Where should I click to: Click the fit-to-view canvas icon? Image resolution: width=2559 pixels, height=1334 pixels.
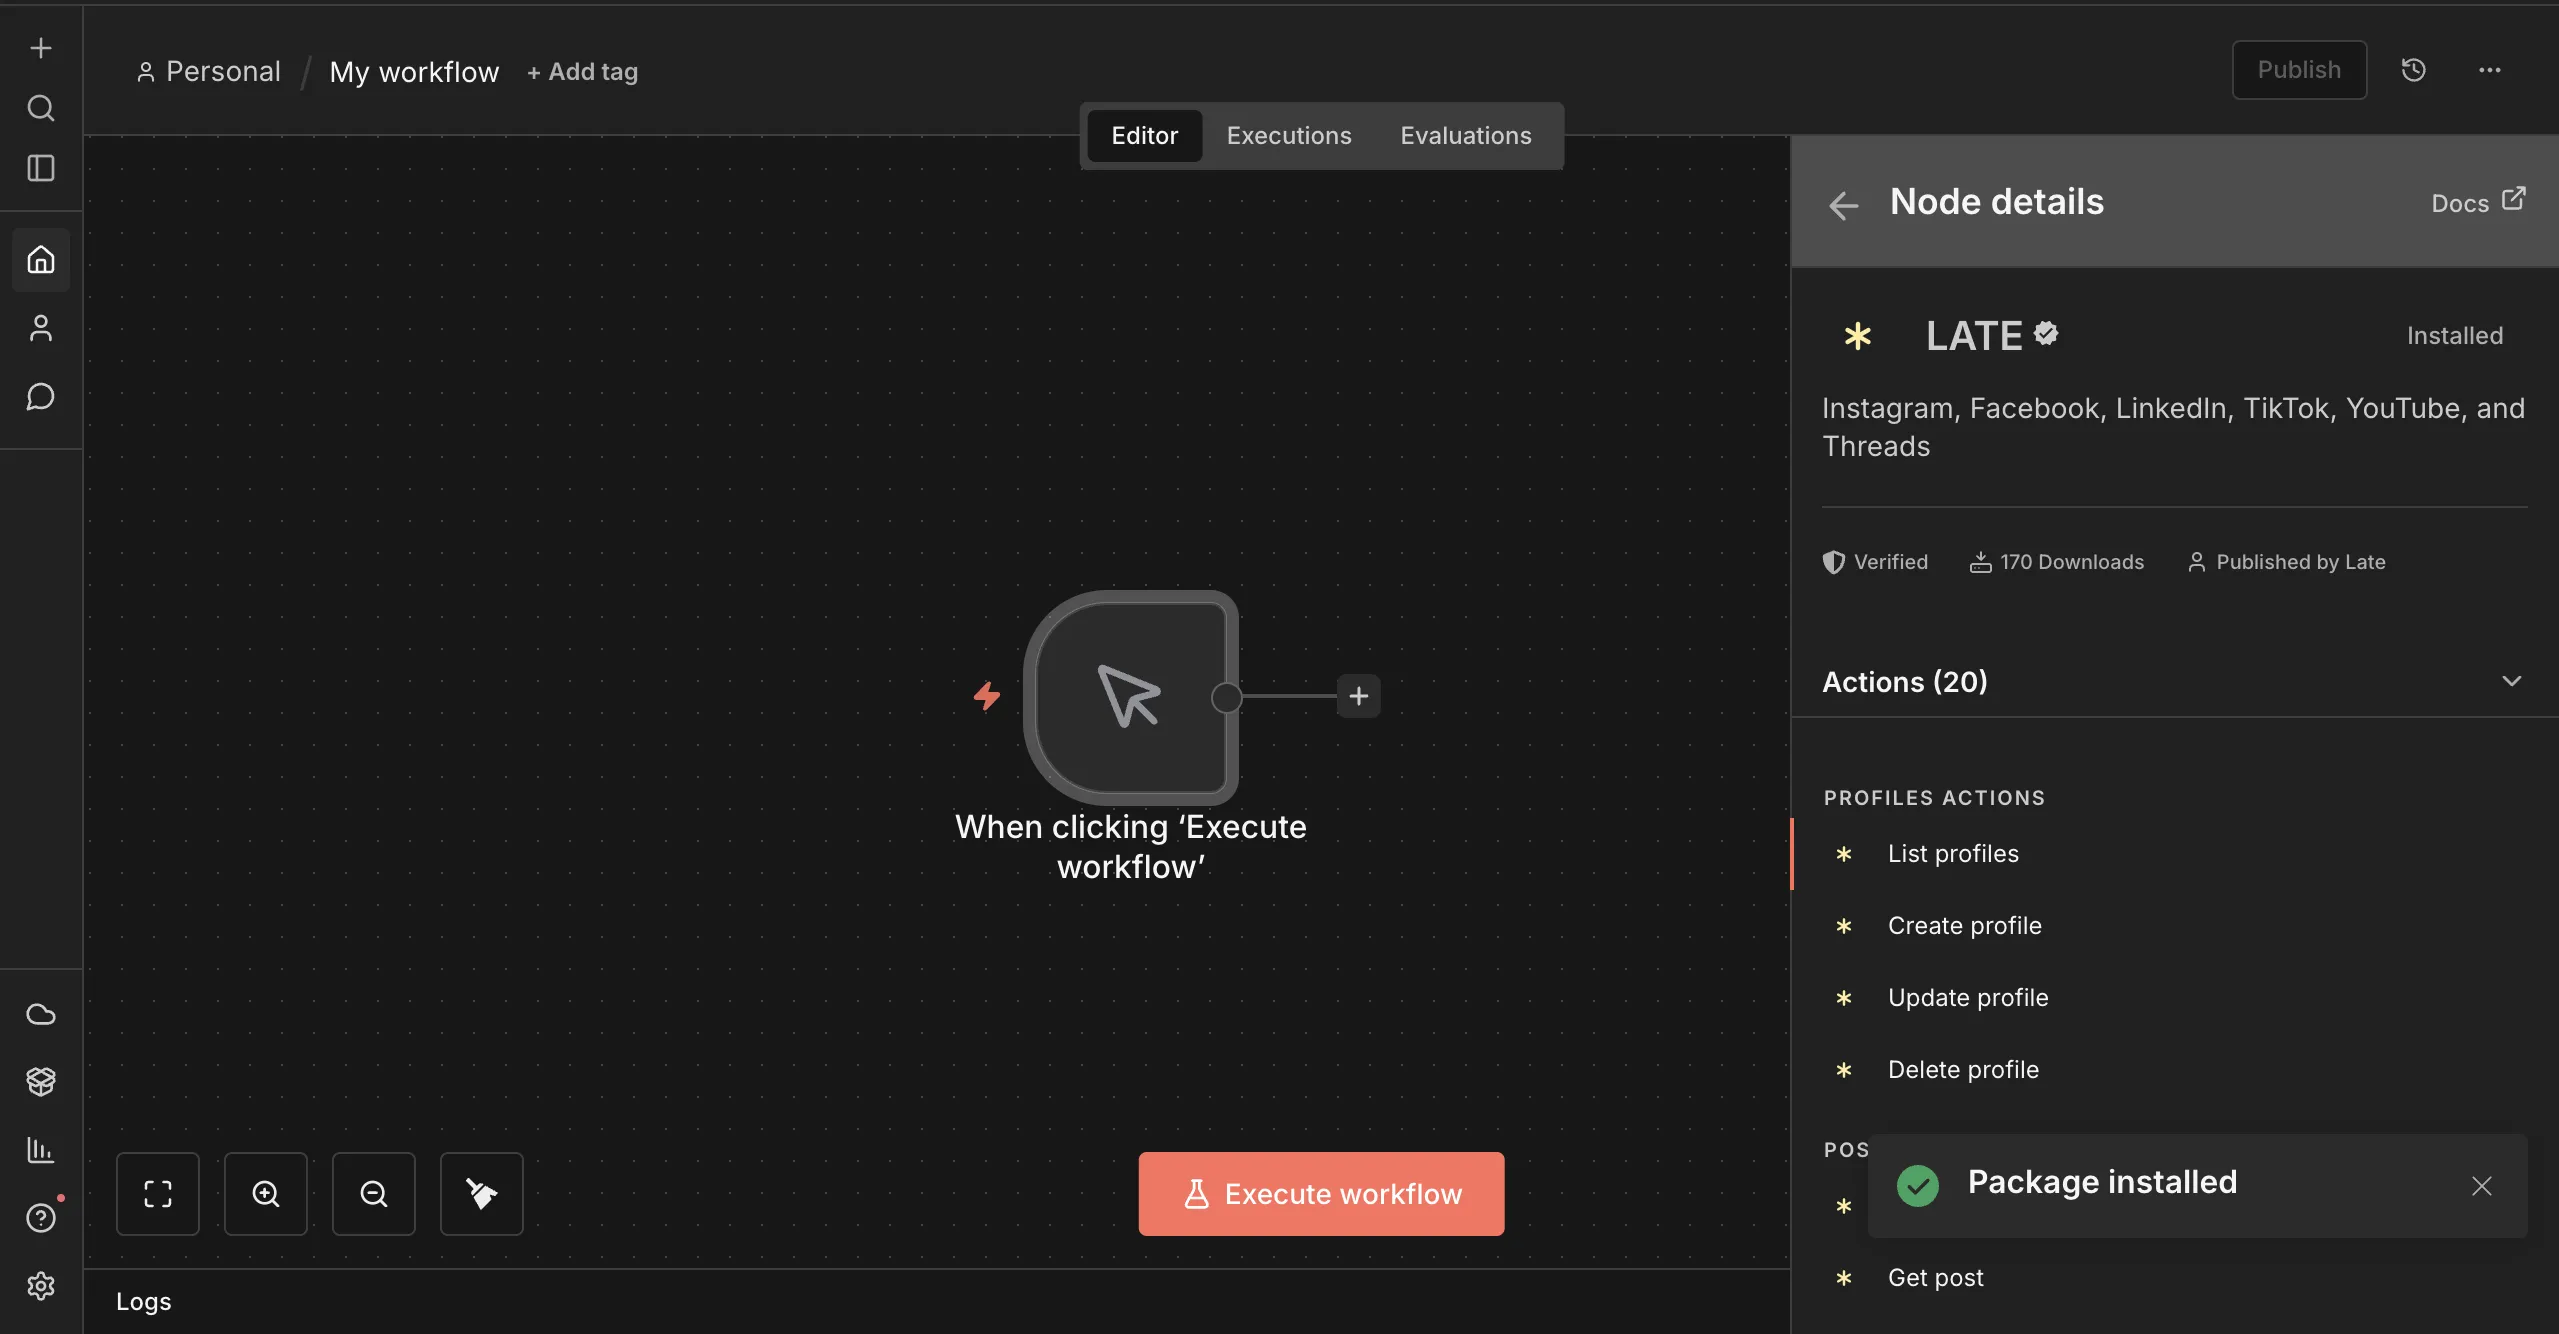158,1194
